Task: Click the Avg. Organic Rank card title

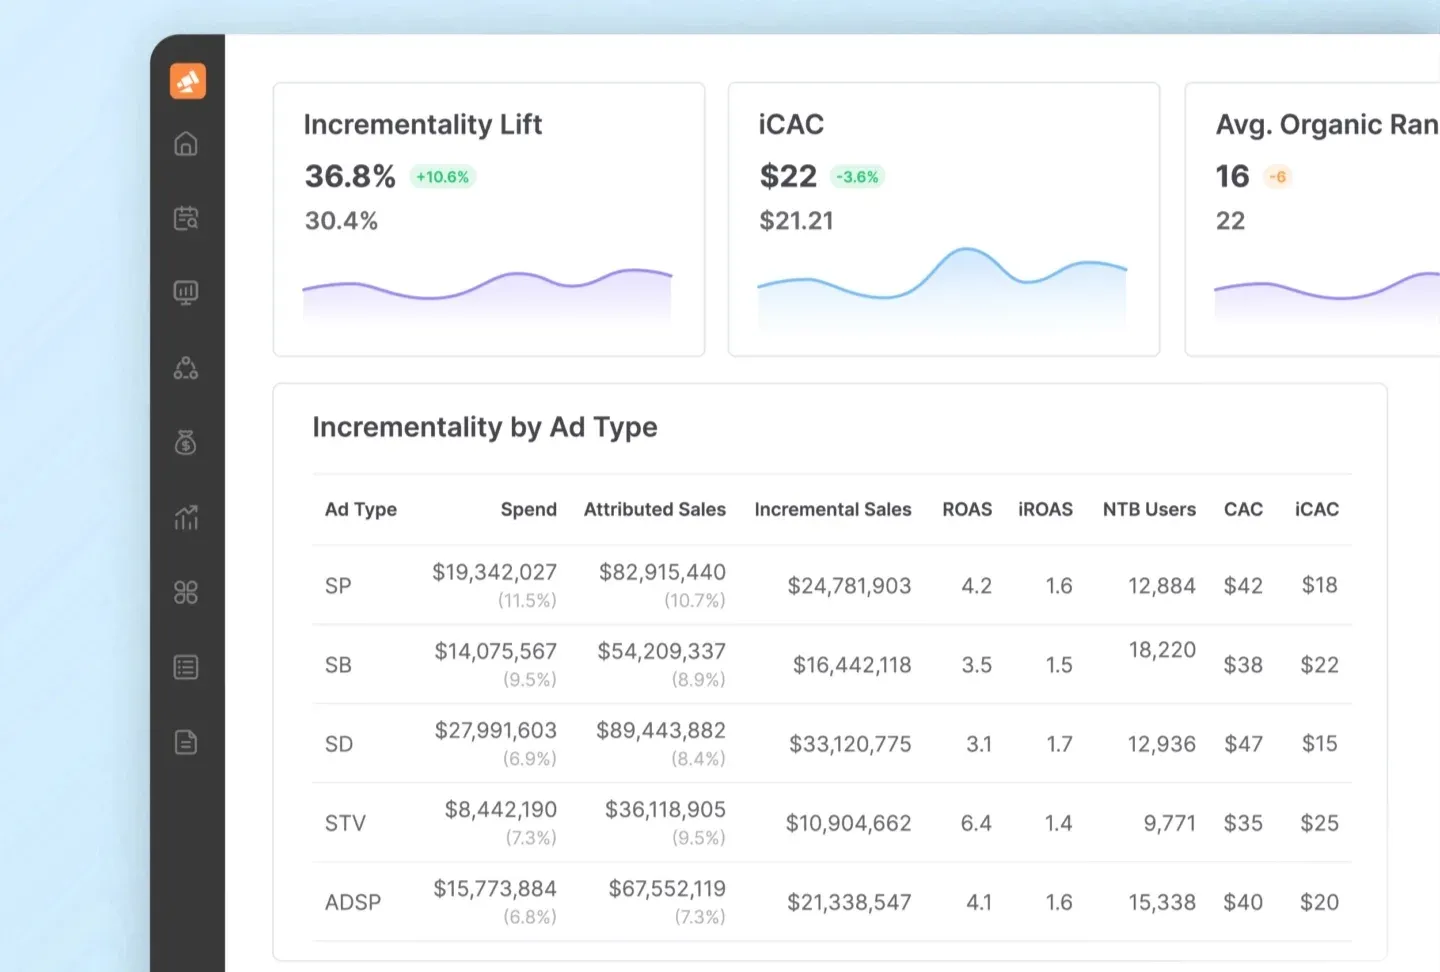Action: 1327,125
